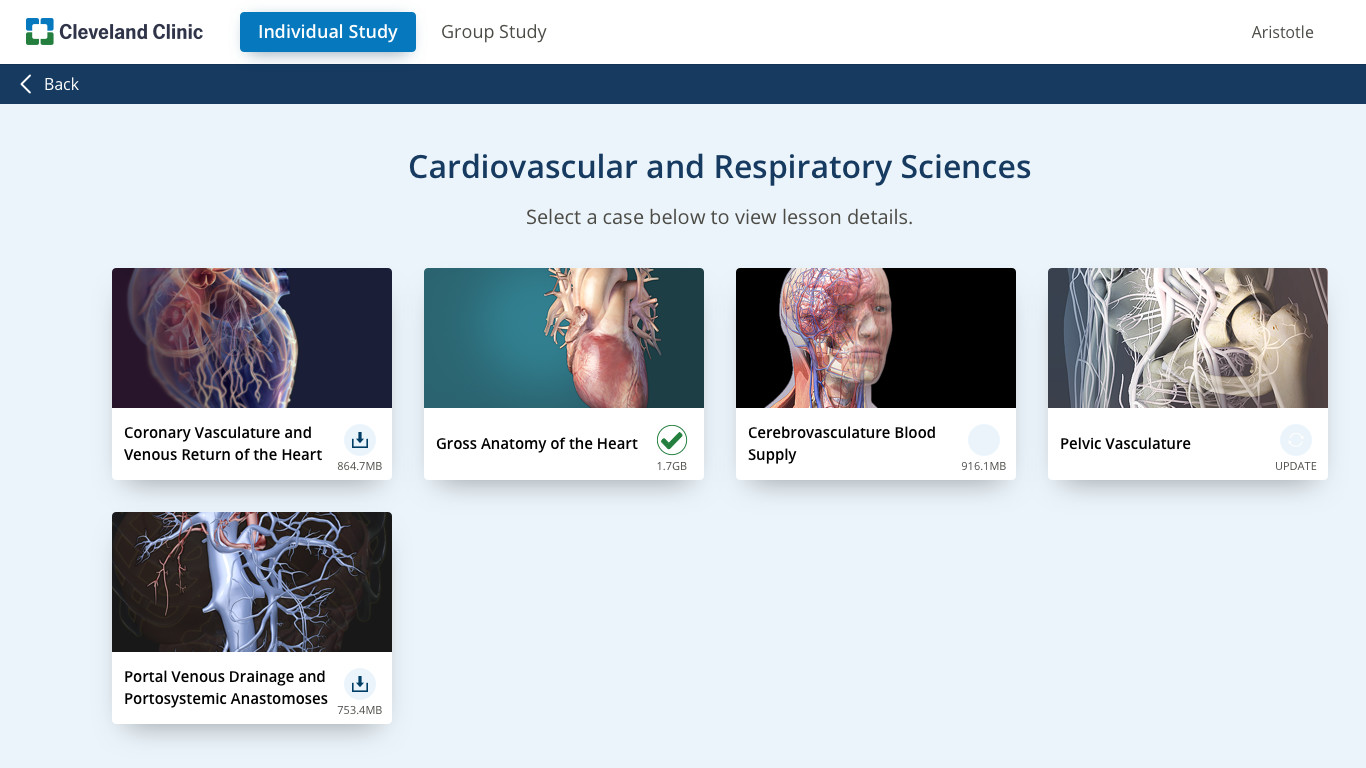Open Portal Venous Drainage image

tap(252, 582)
